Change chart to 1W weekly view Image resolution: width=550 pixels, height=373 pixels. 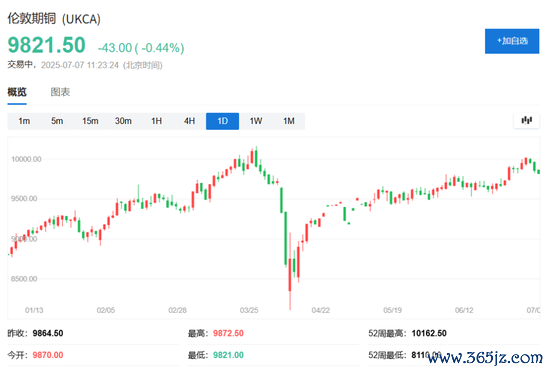(256, 121)
